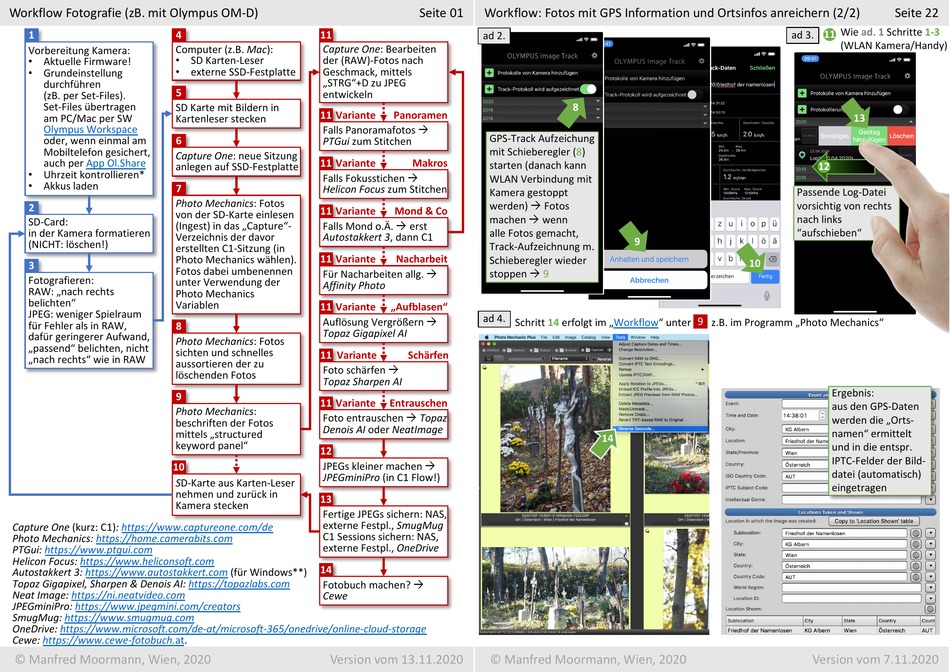Screen dimensions: 950x672
Task: Click the stepper beside the 14:38:01 time
Action: pos(823,415)
